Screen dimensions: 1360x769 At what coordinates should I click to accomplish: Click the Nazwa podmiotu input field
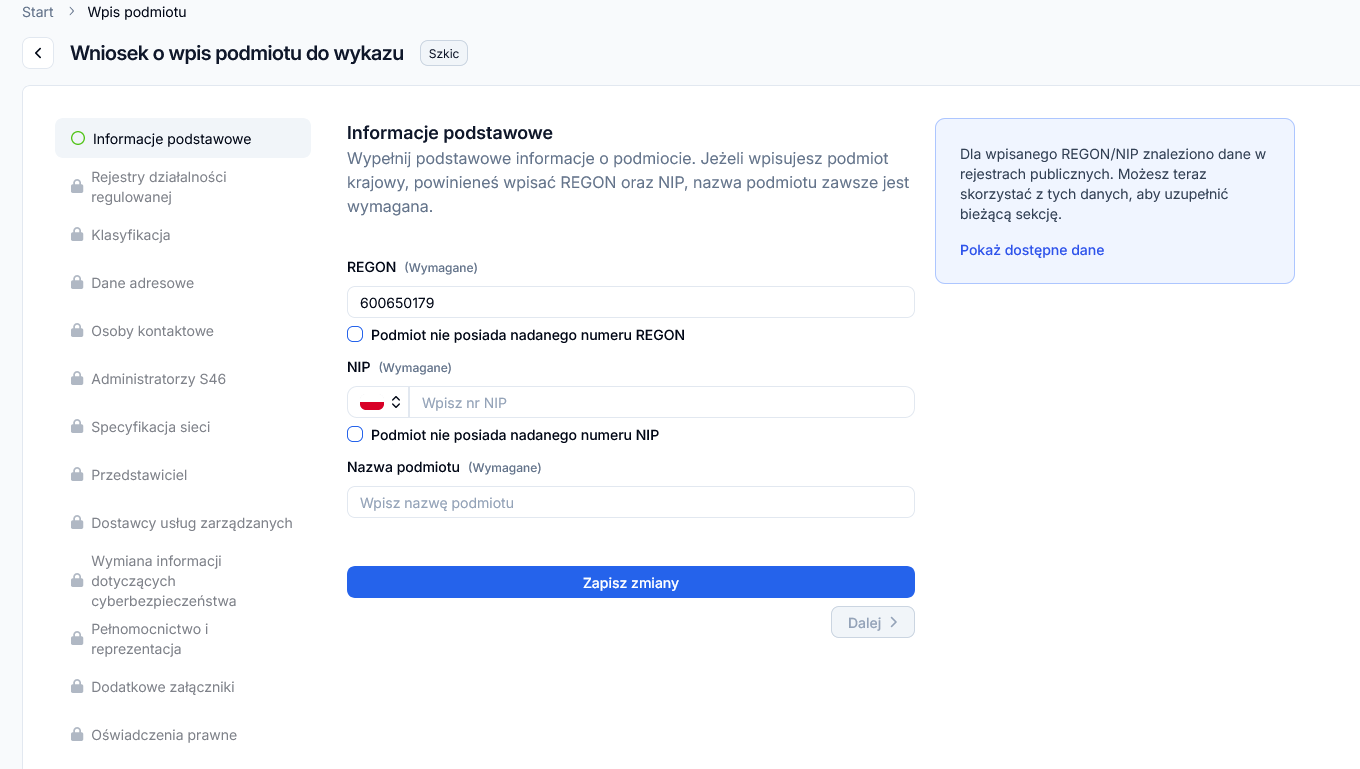click(630, 502)
